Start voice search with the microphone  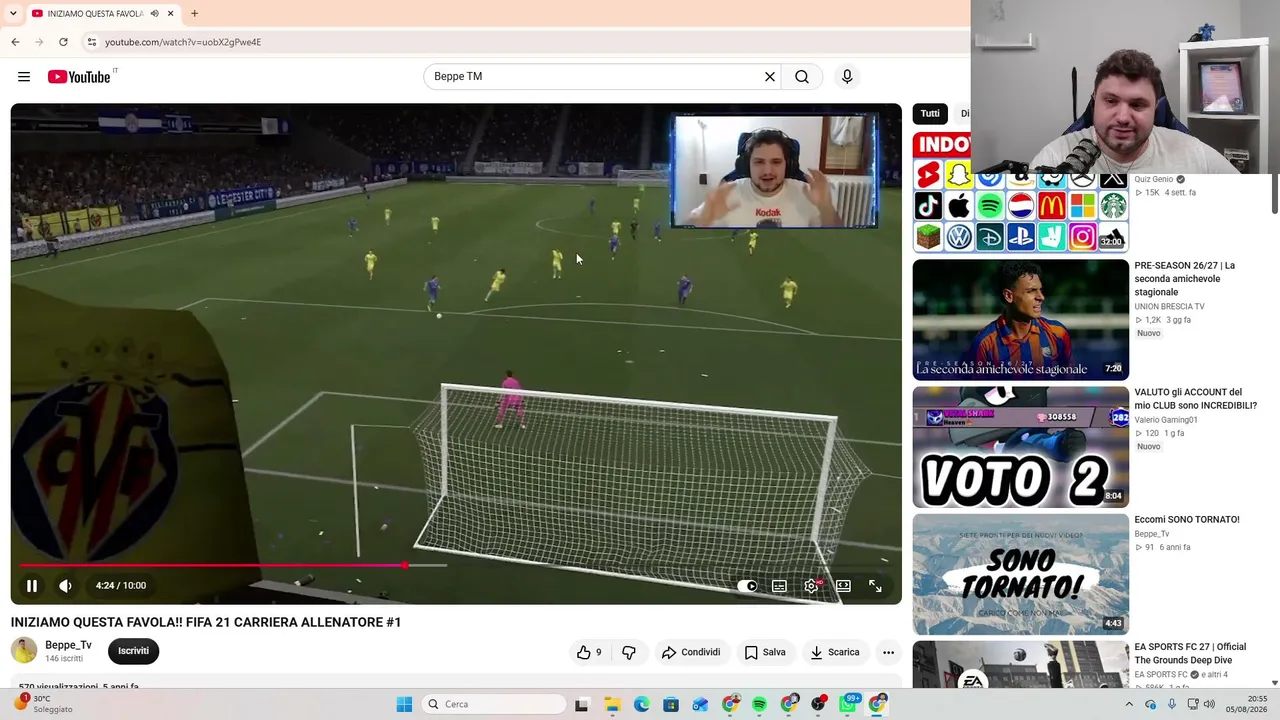(x=847, y=77)
